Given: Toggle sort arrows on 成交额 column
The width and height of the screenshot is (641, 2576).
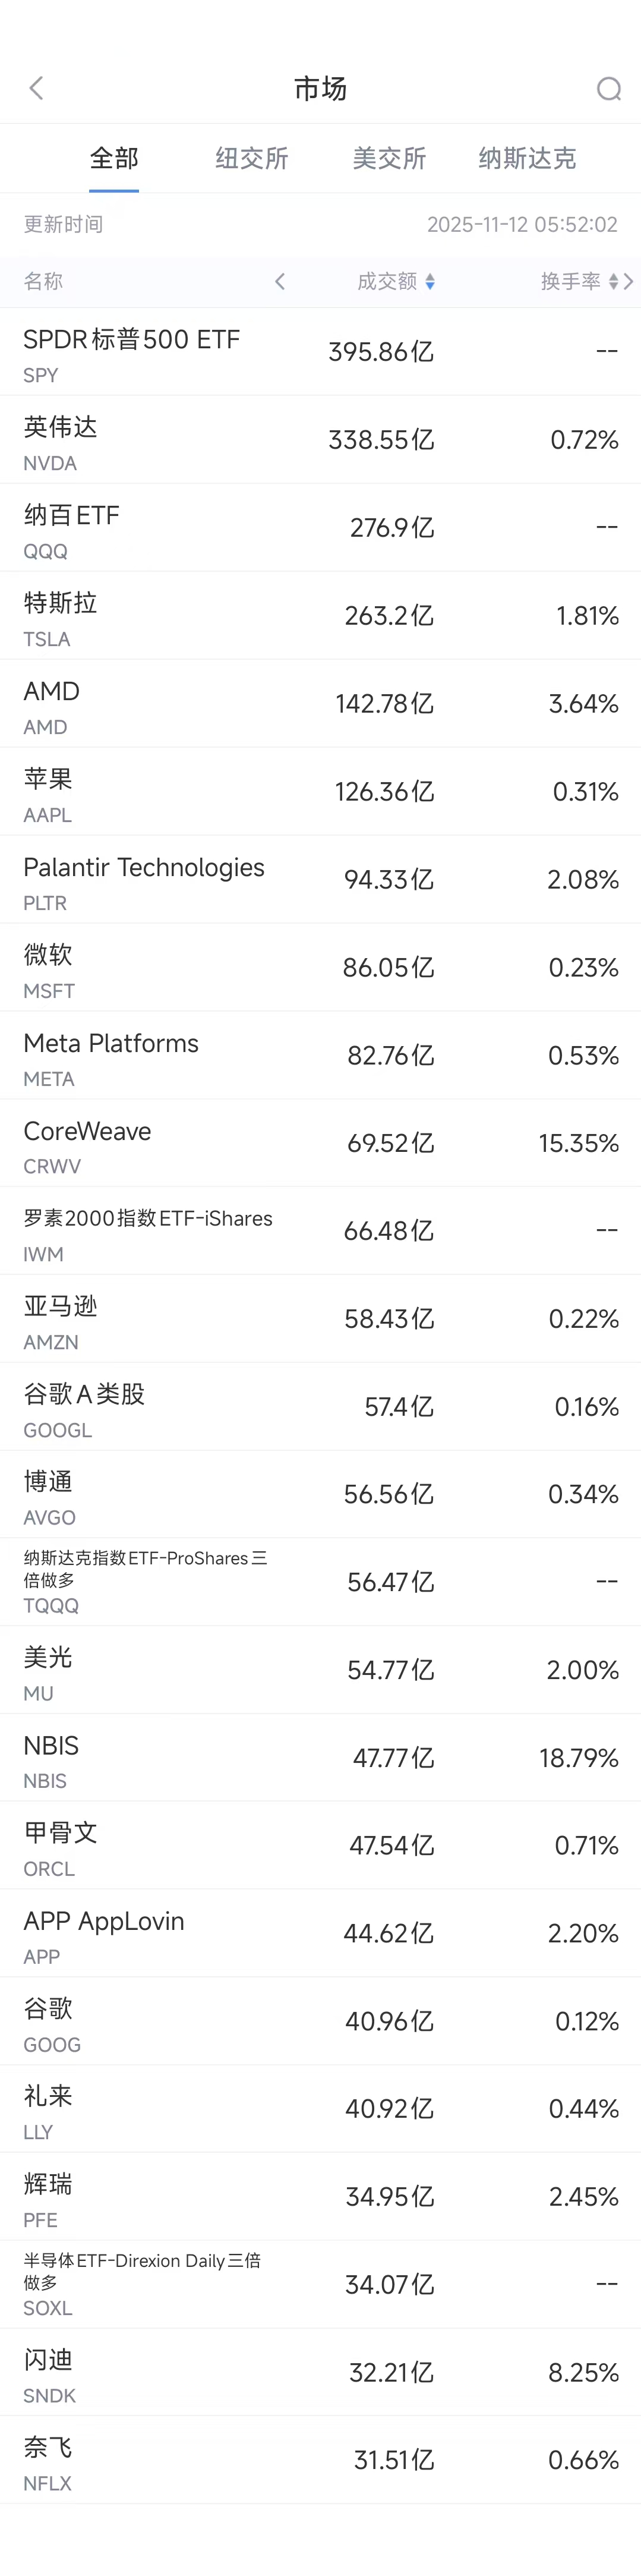Looking at the screenshot, I should click(430, 282).
